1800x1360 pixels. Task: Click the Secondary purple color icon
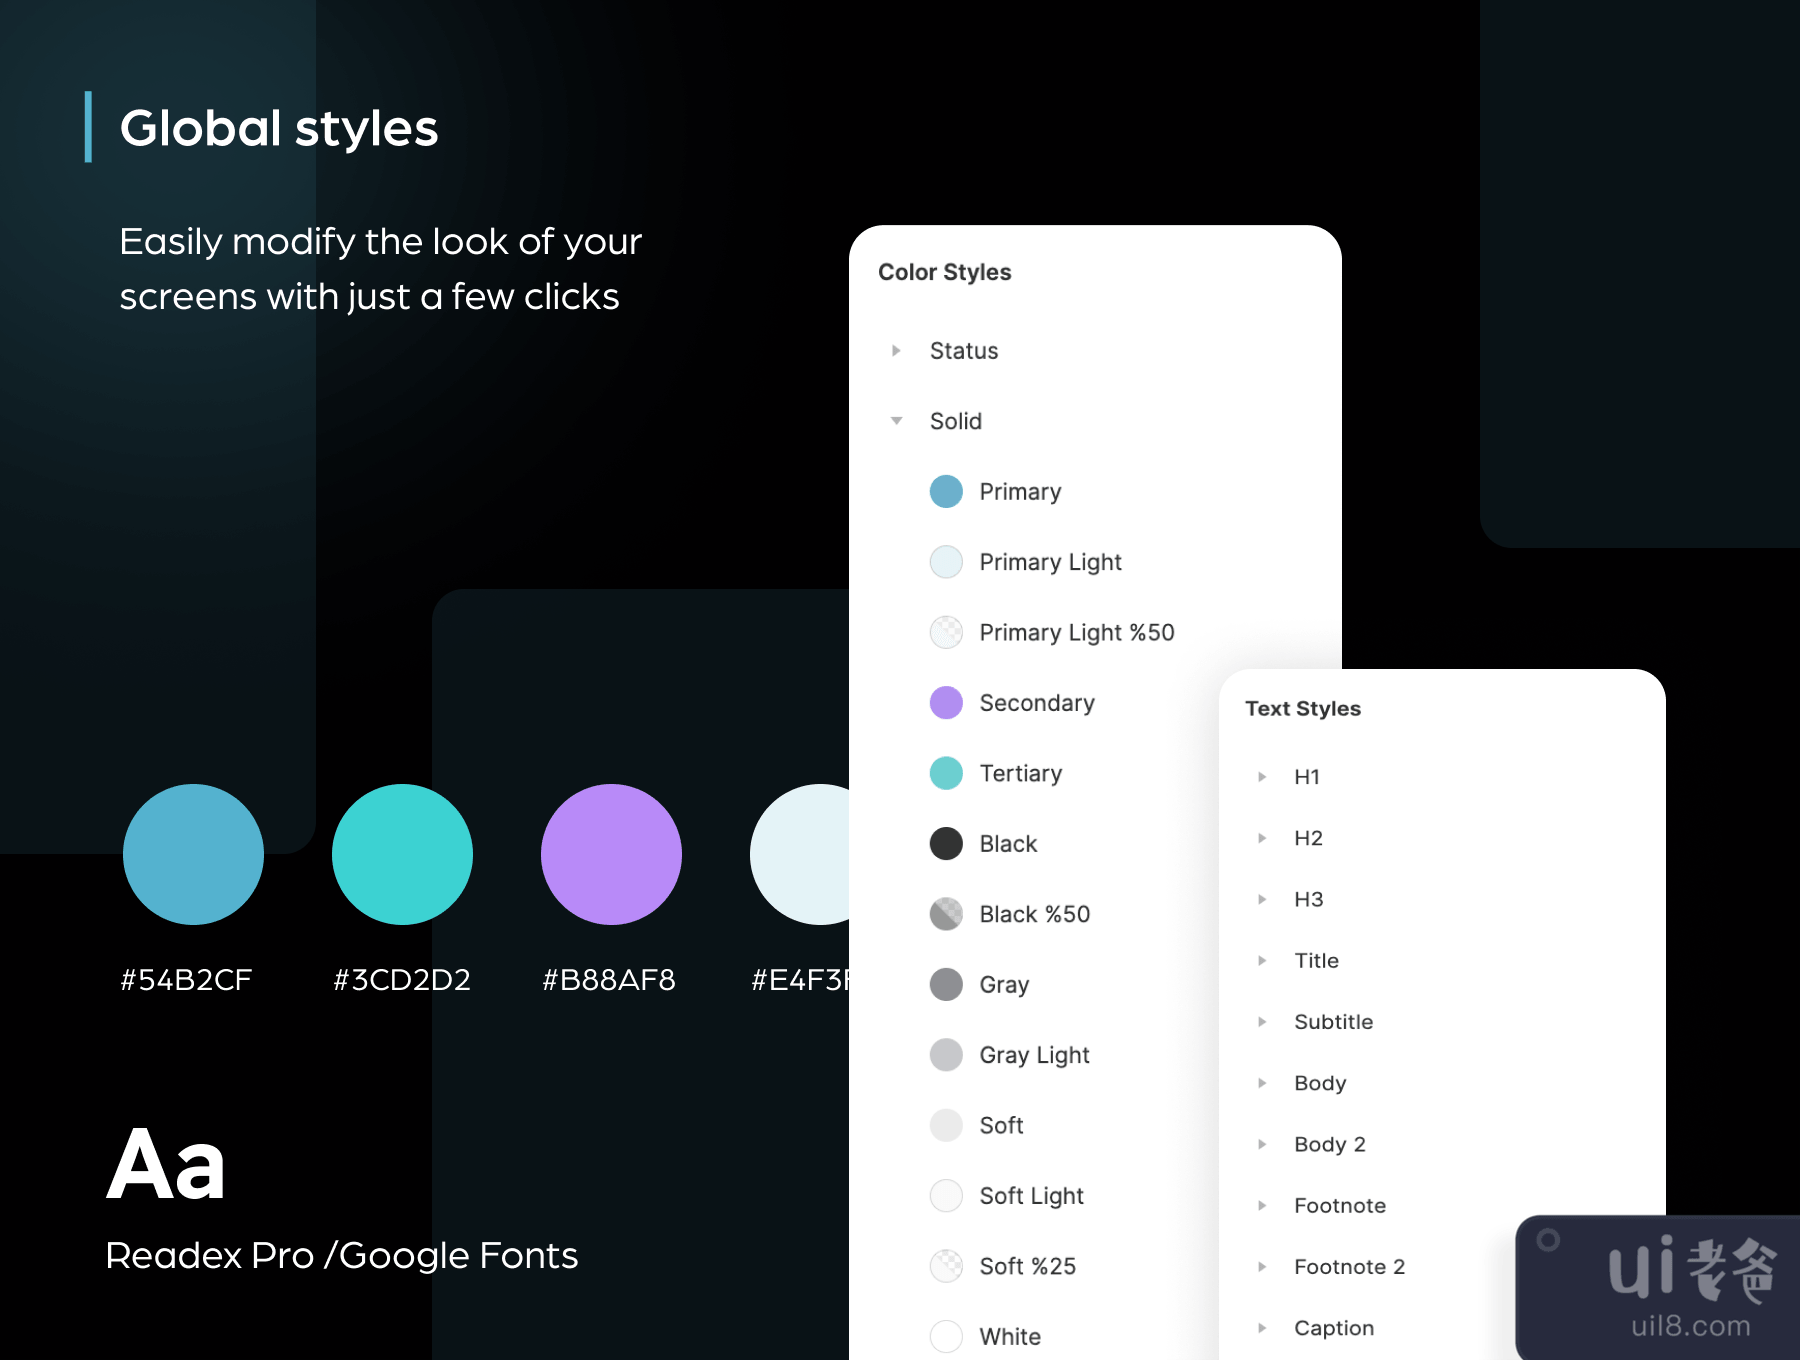tap(946, 703)
